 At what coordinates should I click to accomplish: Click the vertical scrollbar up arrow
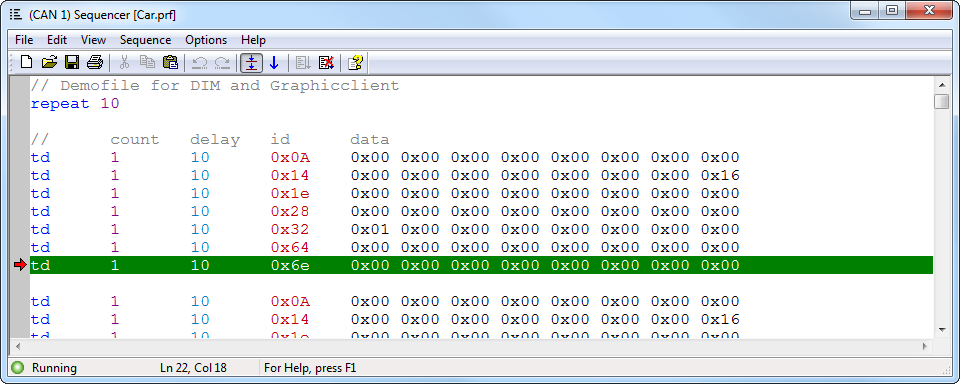pos(942,85)
